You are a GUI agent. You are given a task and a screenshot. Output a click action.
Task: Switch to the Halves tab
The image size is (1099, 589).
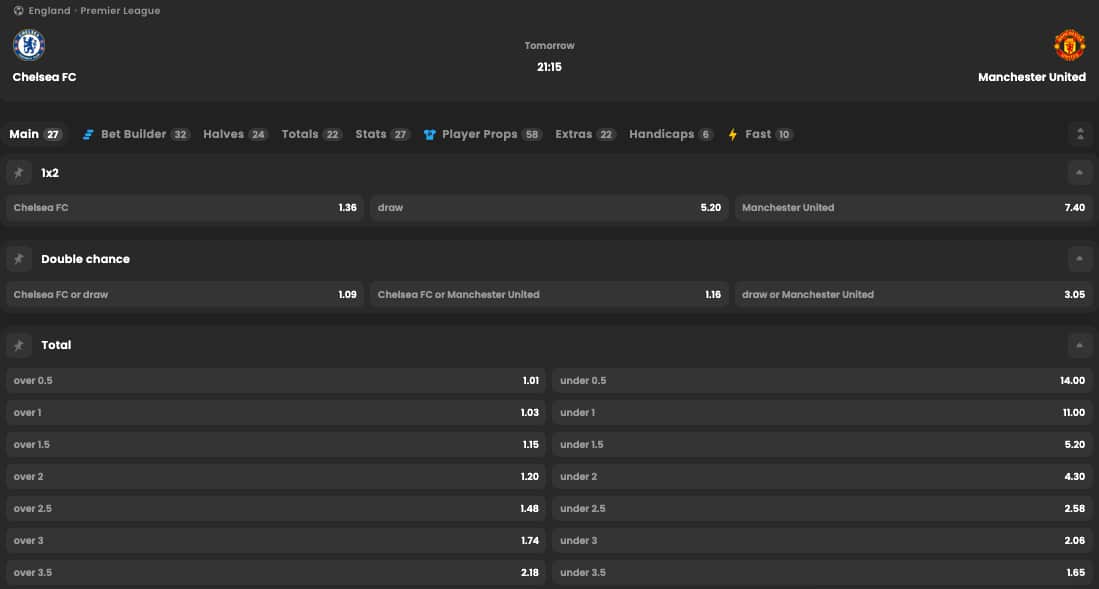(x=236, y=134)
